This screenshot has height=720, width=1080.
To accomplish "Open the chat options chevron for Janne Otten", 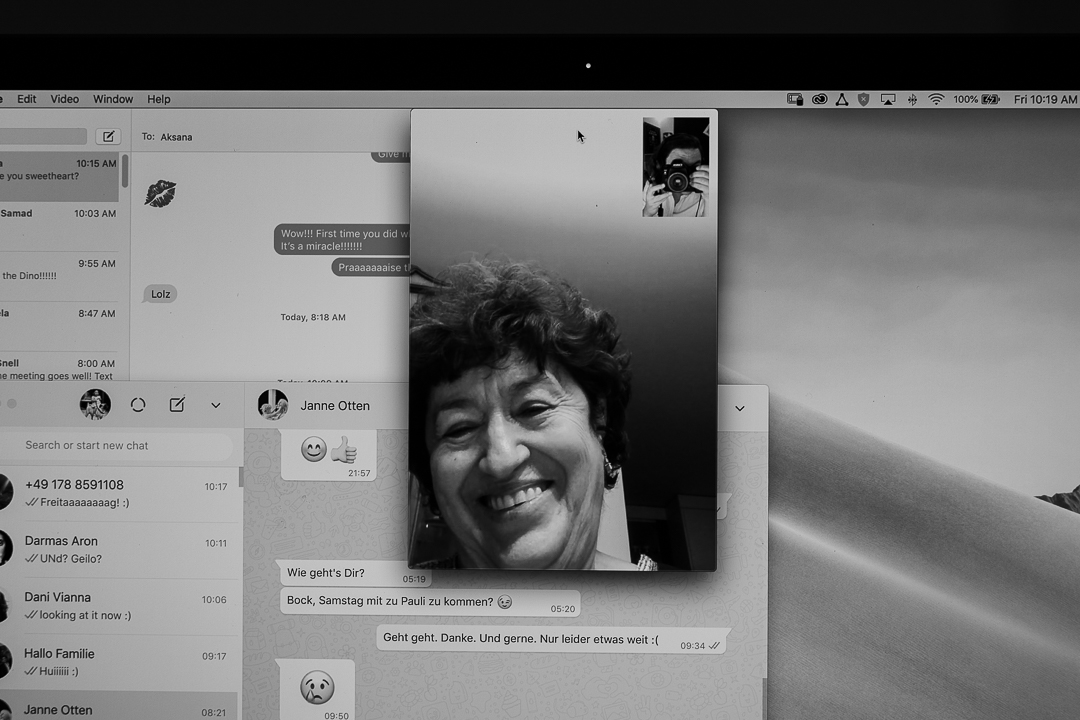I will [x=740, y=408].
